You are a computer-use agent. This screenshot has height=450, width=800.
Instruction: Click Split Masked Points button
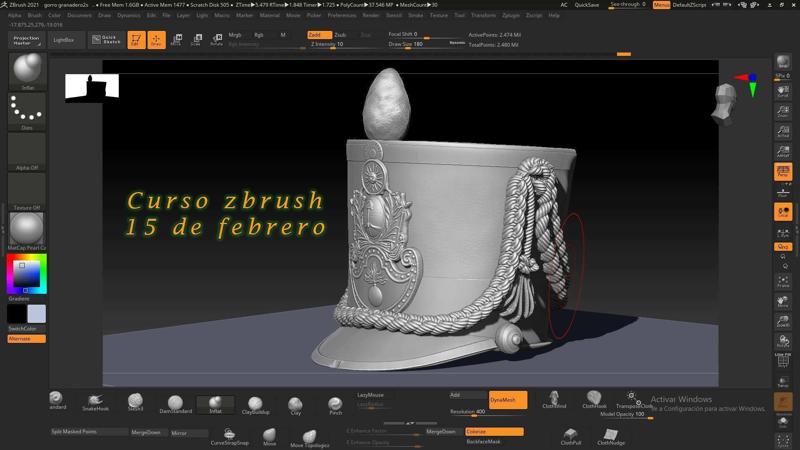89,432
